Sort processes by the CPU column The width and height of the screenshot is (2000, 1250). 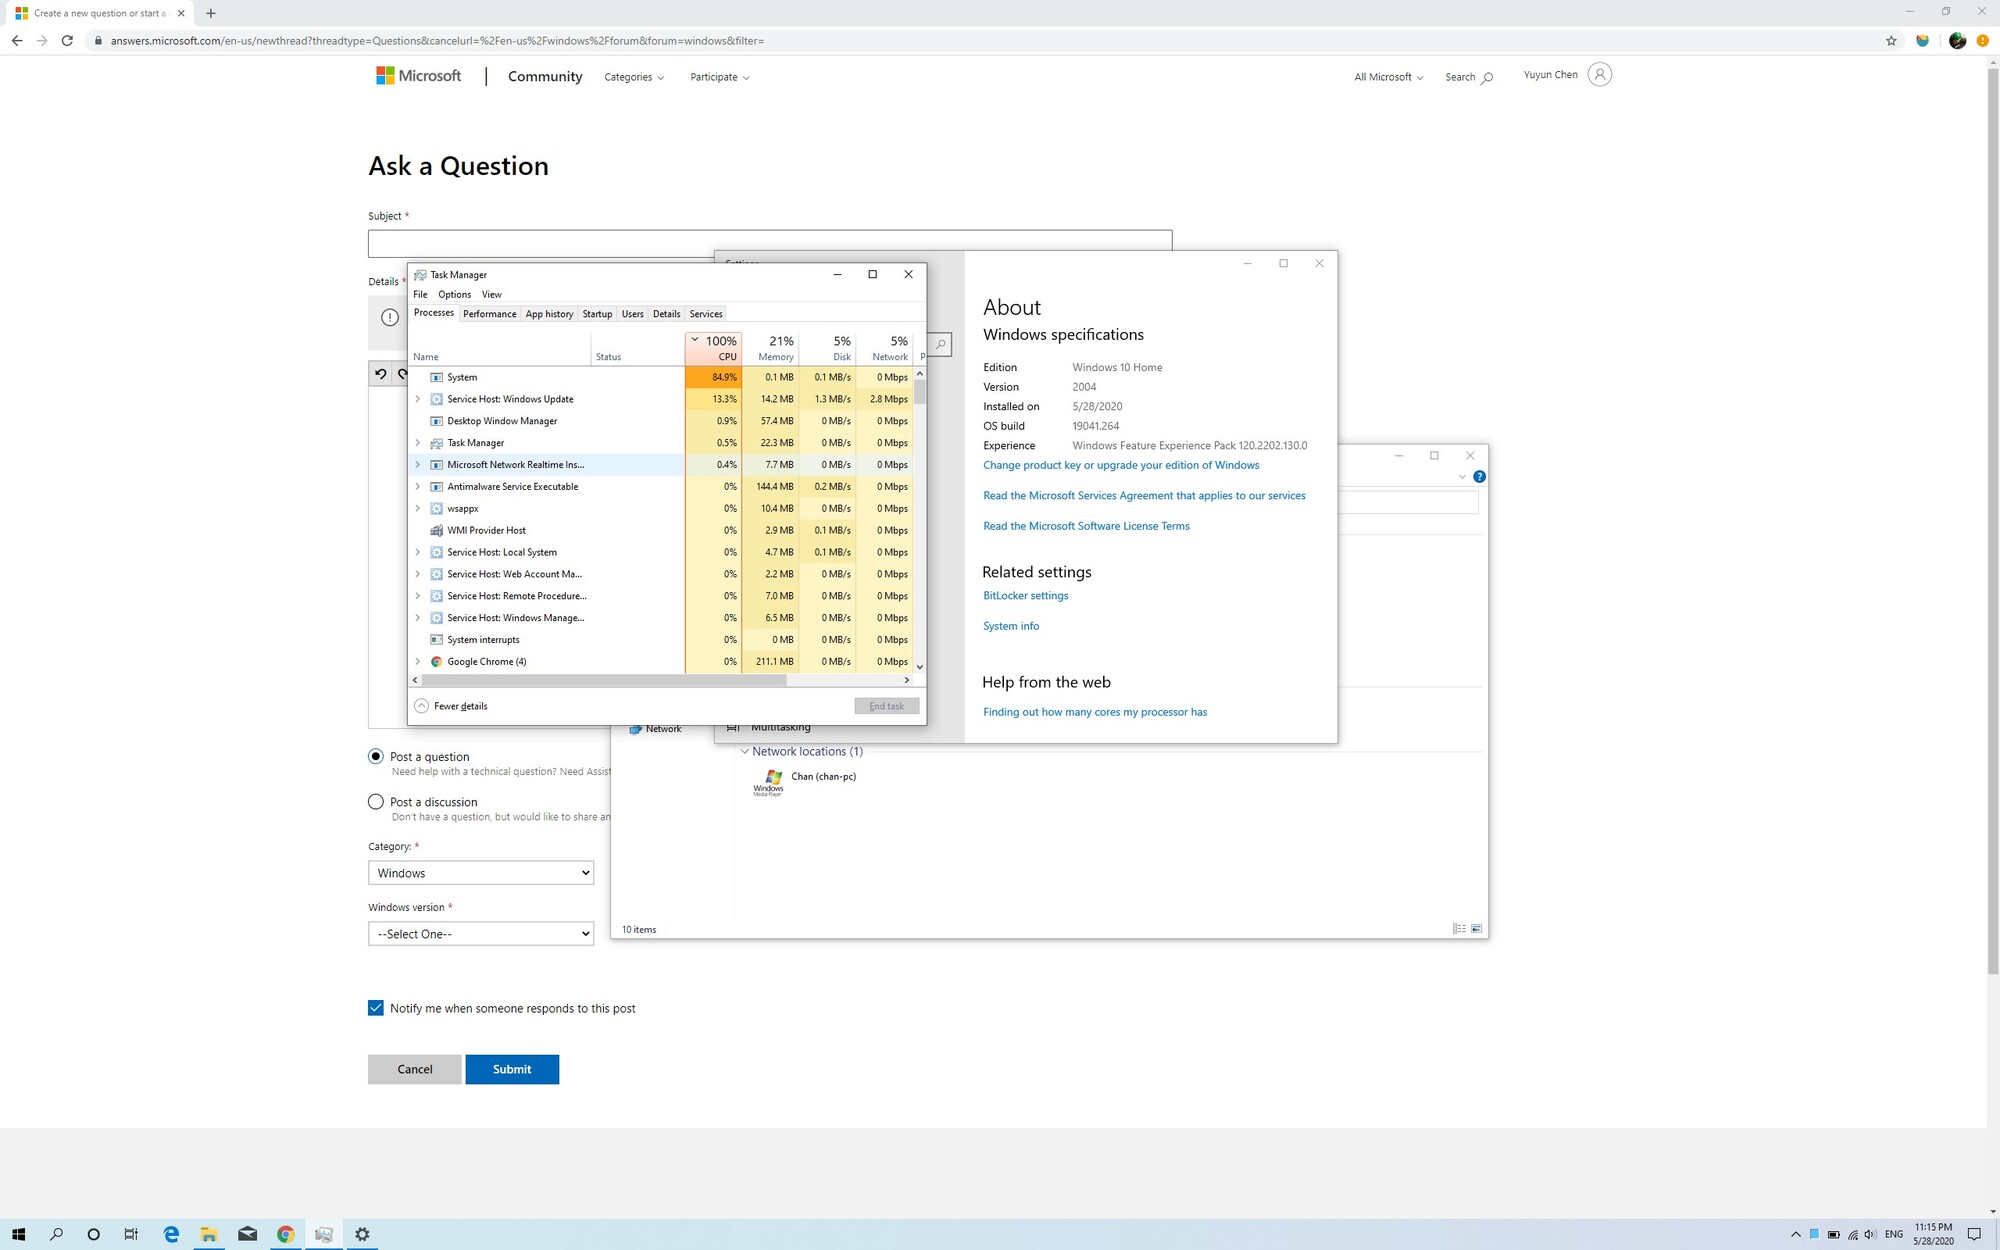pos(714,348)
